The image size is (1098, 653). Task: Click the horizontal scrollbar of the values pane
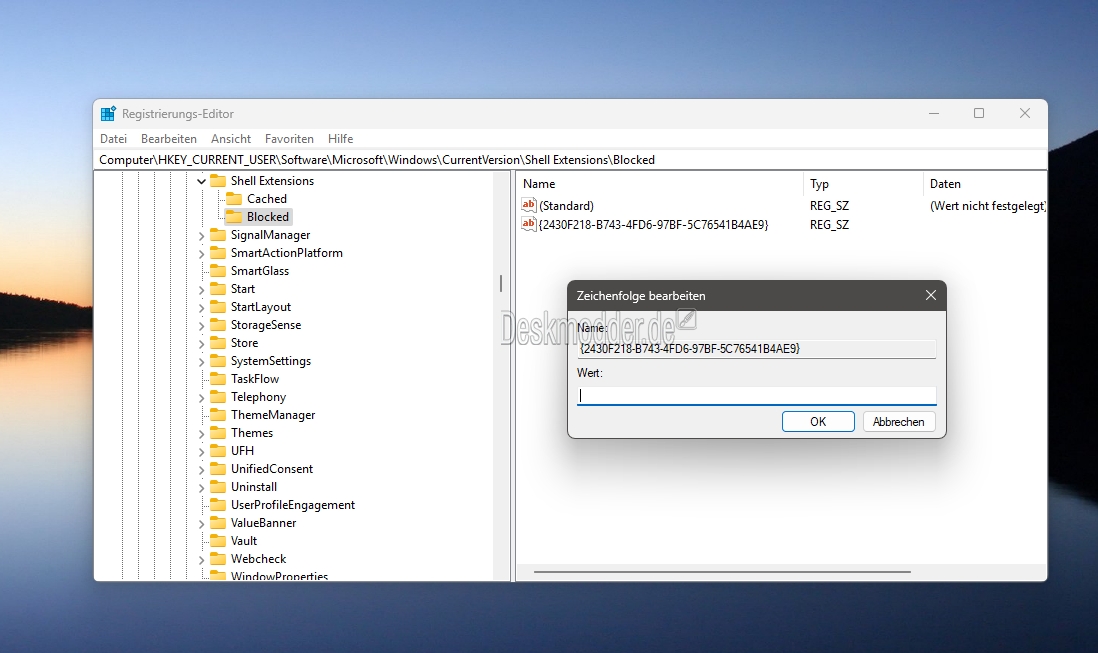(x=722, y=572)
